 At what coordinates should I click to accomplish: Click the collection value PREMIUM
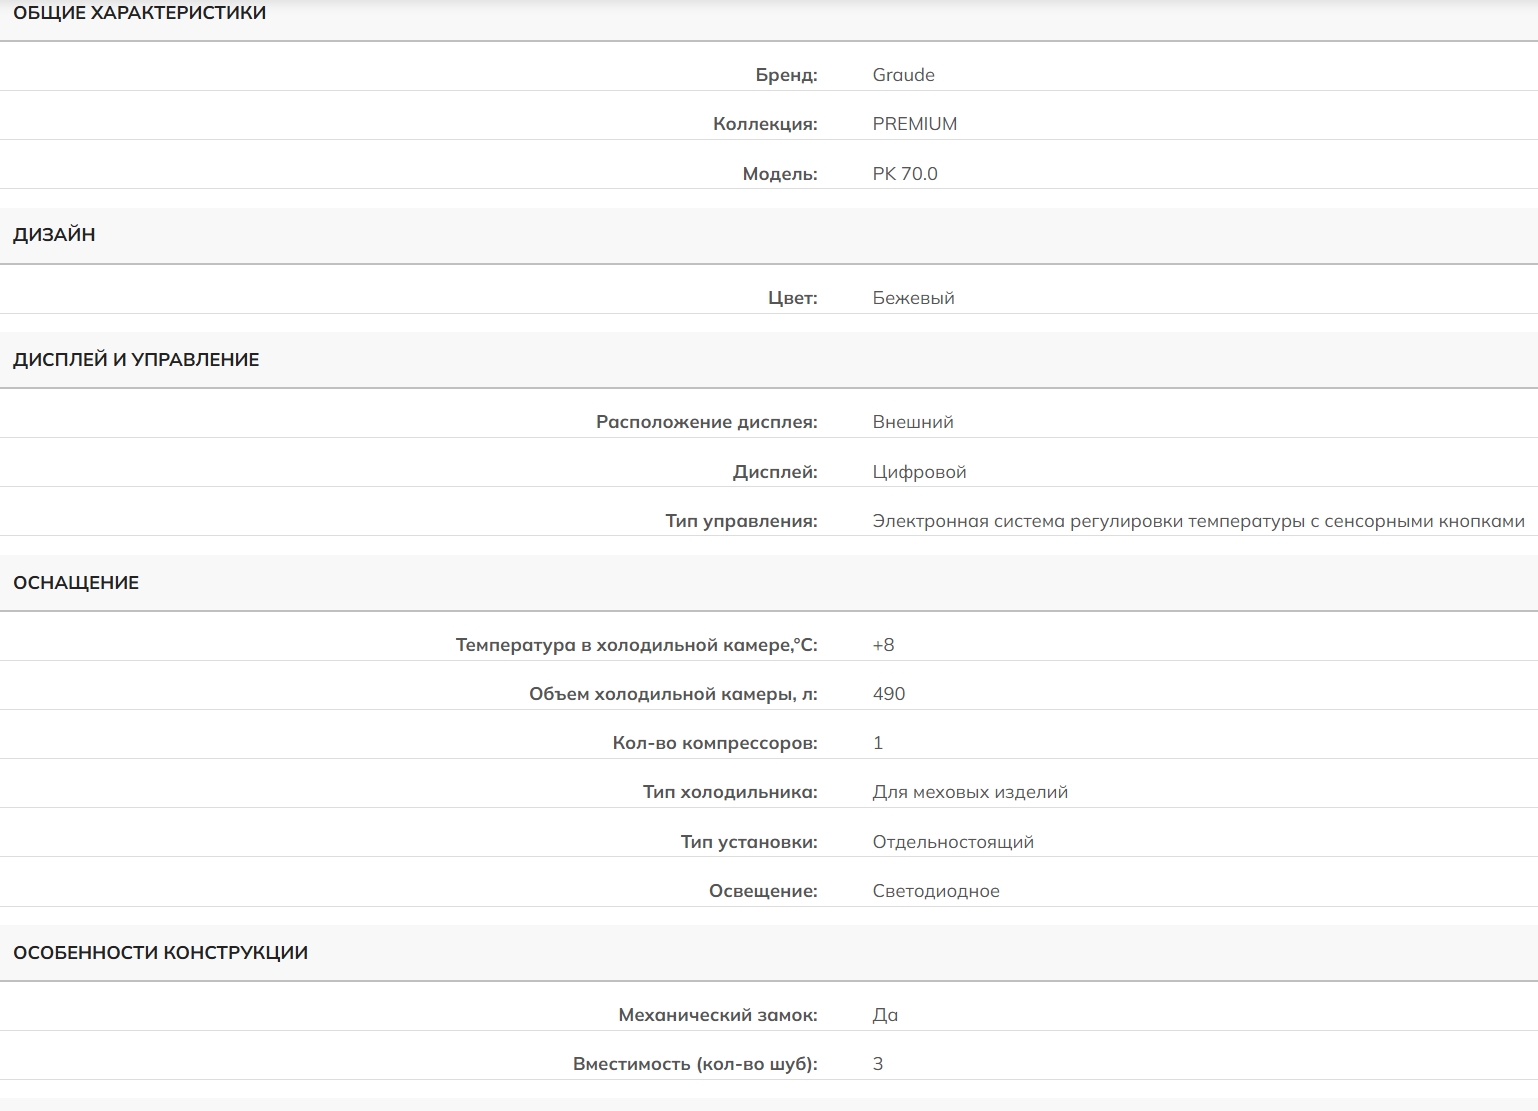pos(914,124)
